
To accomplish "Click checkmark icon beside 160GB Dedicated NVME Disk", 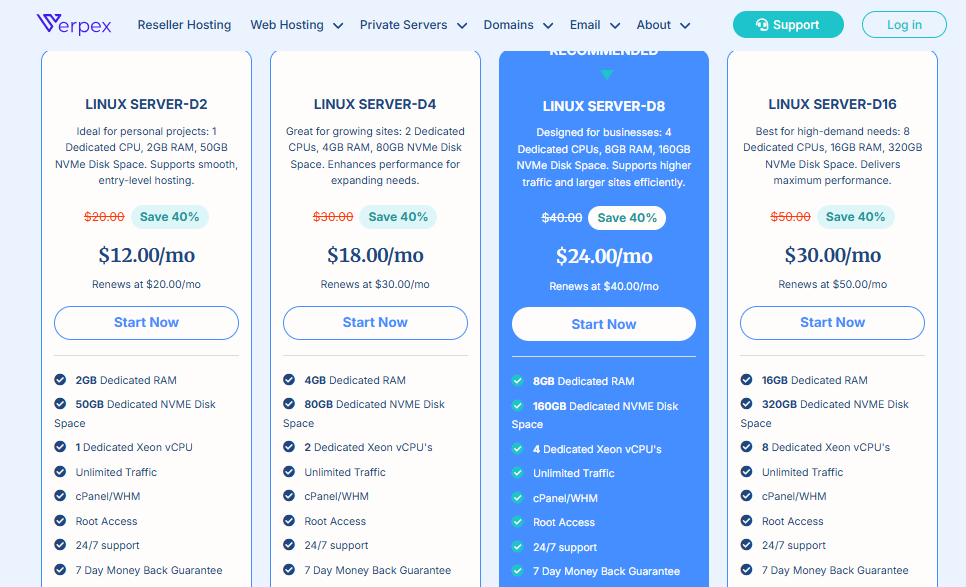I will click(x=518, y=405).
